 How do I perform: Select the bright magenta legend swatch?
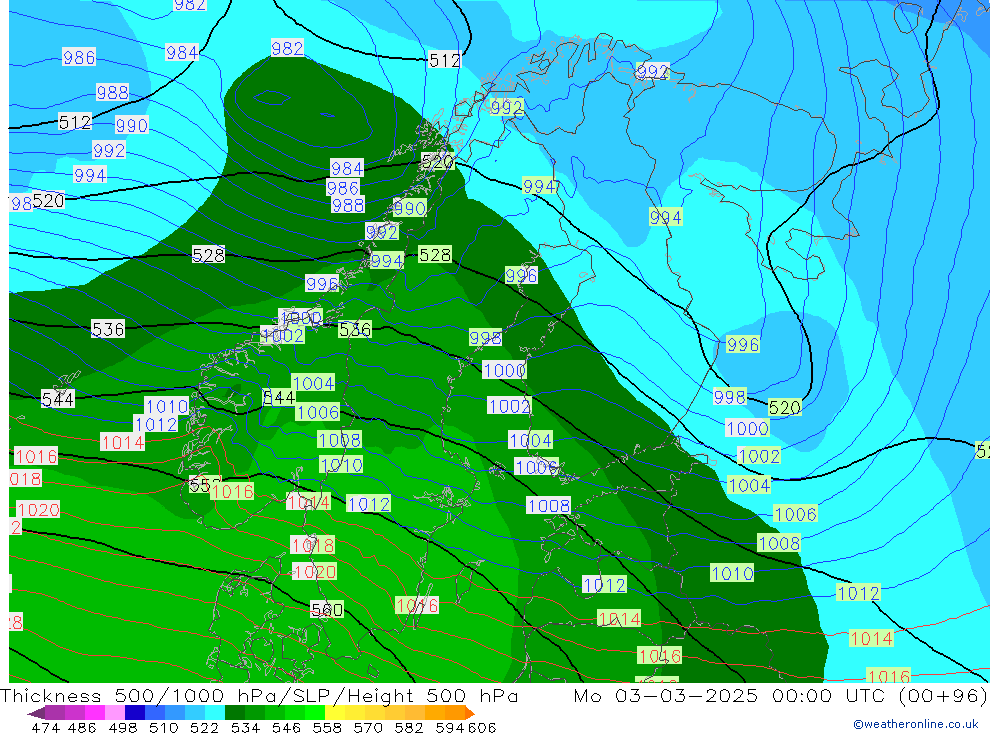(x=95, y=713)
